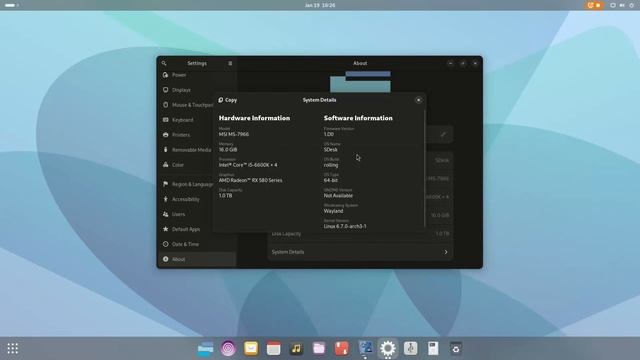Click the Linux 6.7.0-arch3-1 kernel value
The height and width of the screenshot is (360, 640).
(345, 226)
